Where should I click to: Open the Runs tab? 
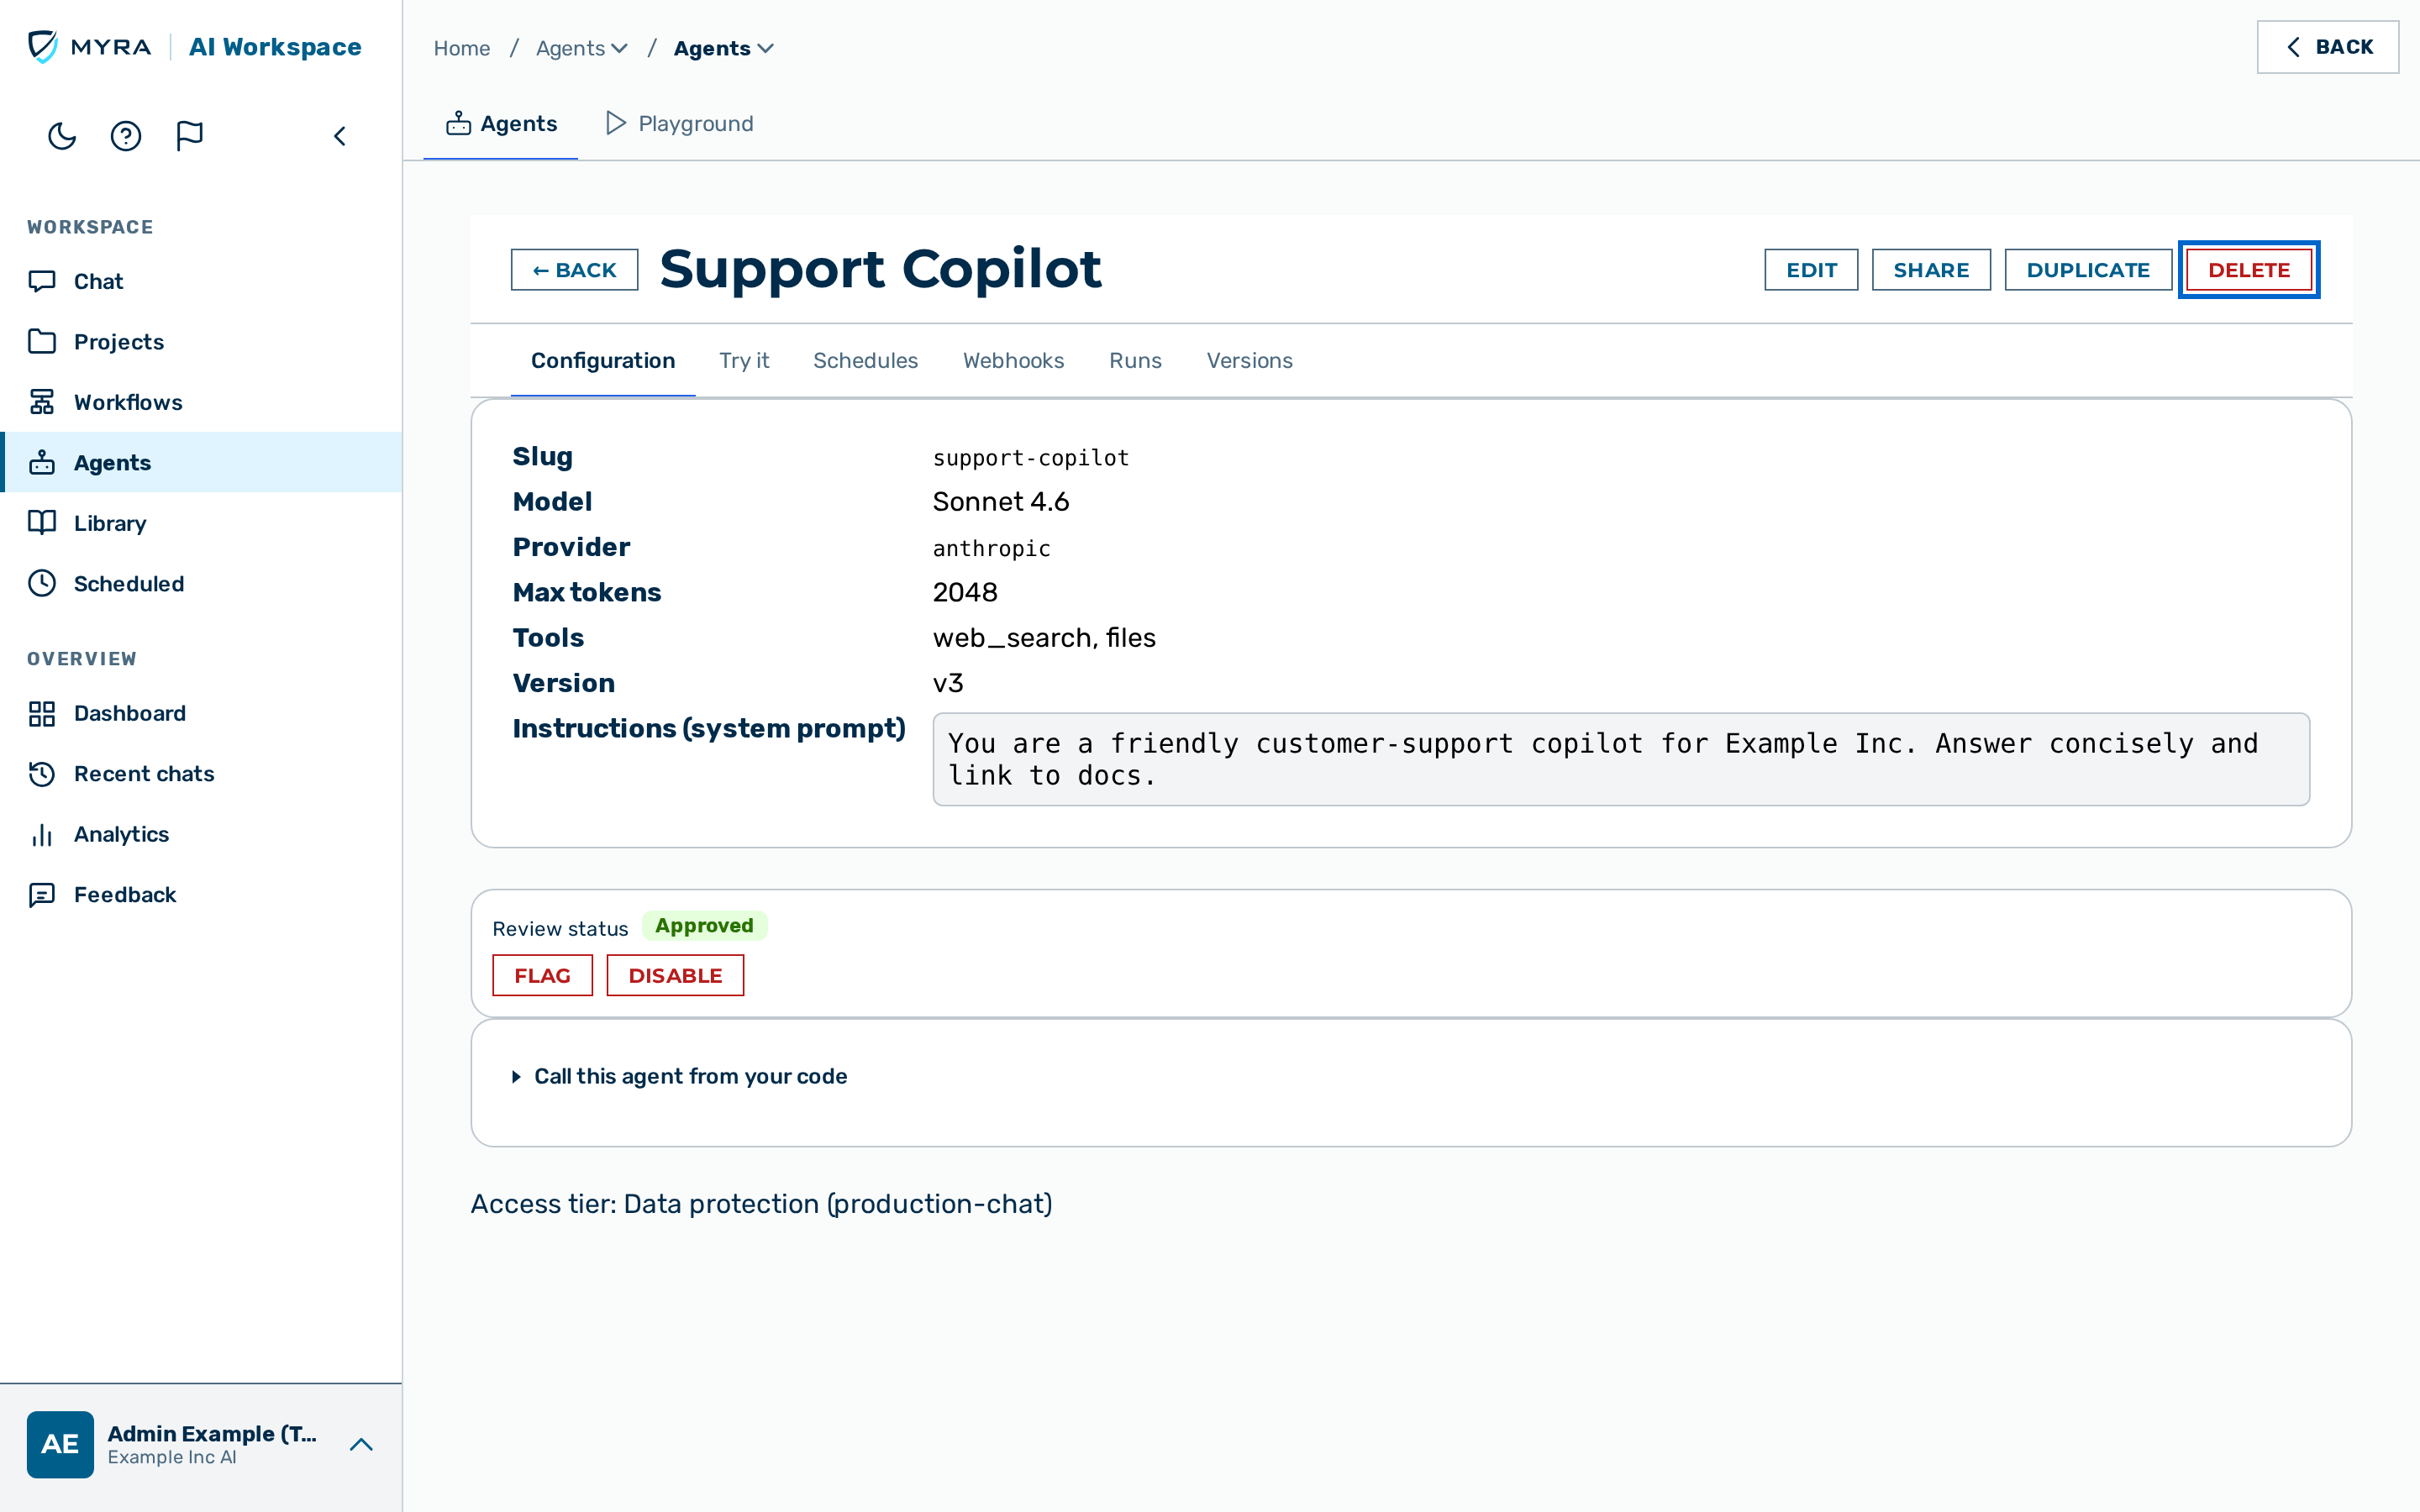click(x=1135, y=360)
